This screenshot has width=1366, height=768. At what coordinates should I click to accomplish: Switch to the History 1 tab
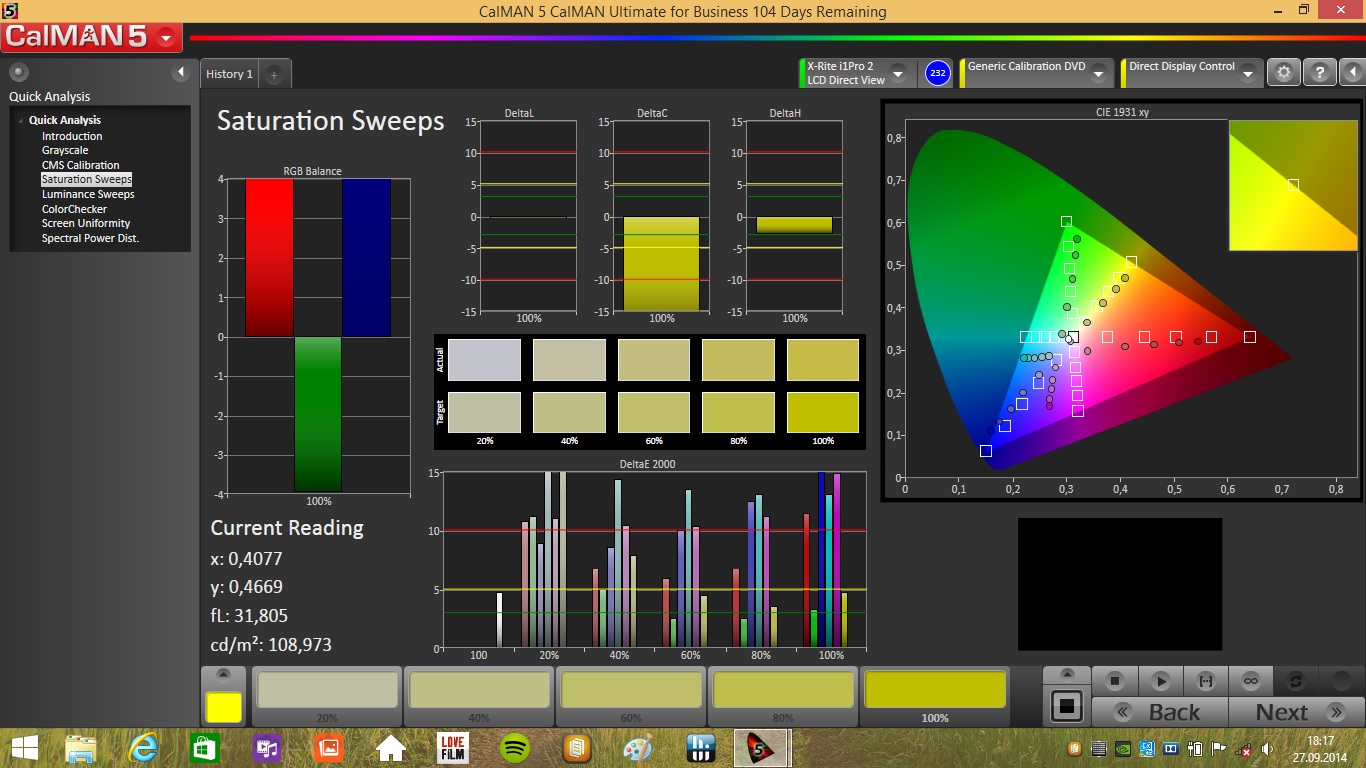[x=229, y=74]
